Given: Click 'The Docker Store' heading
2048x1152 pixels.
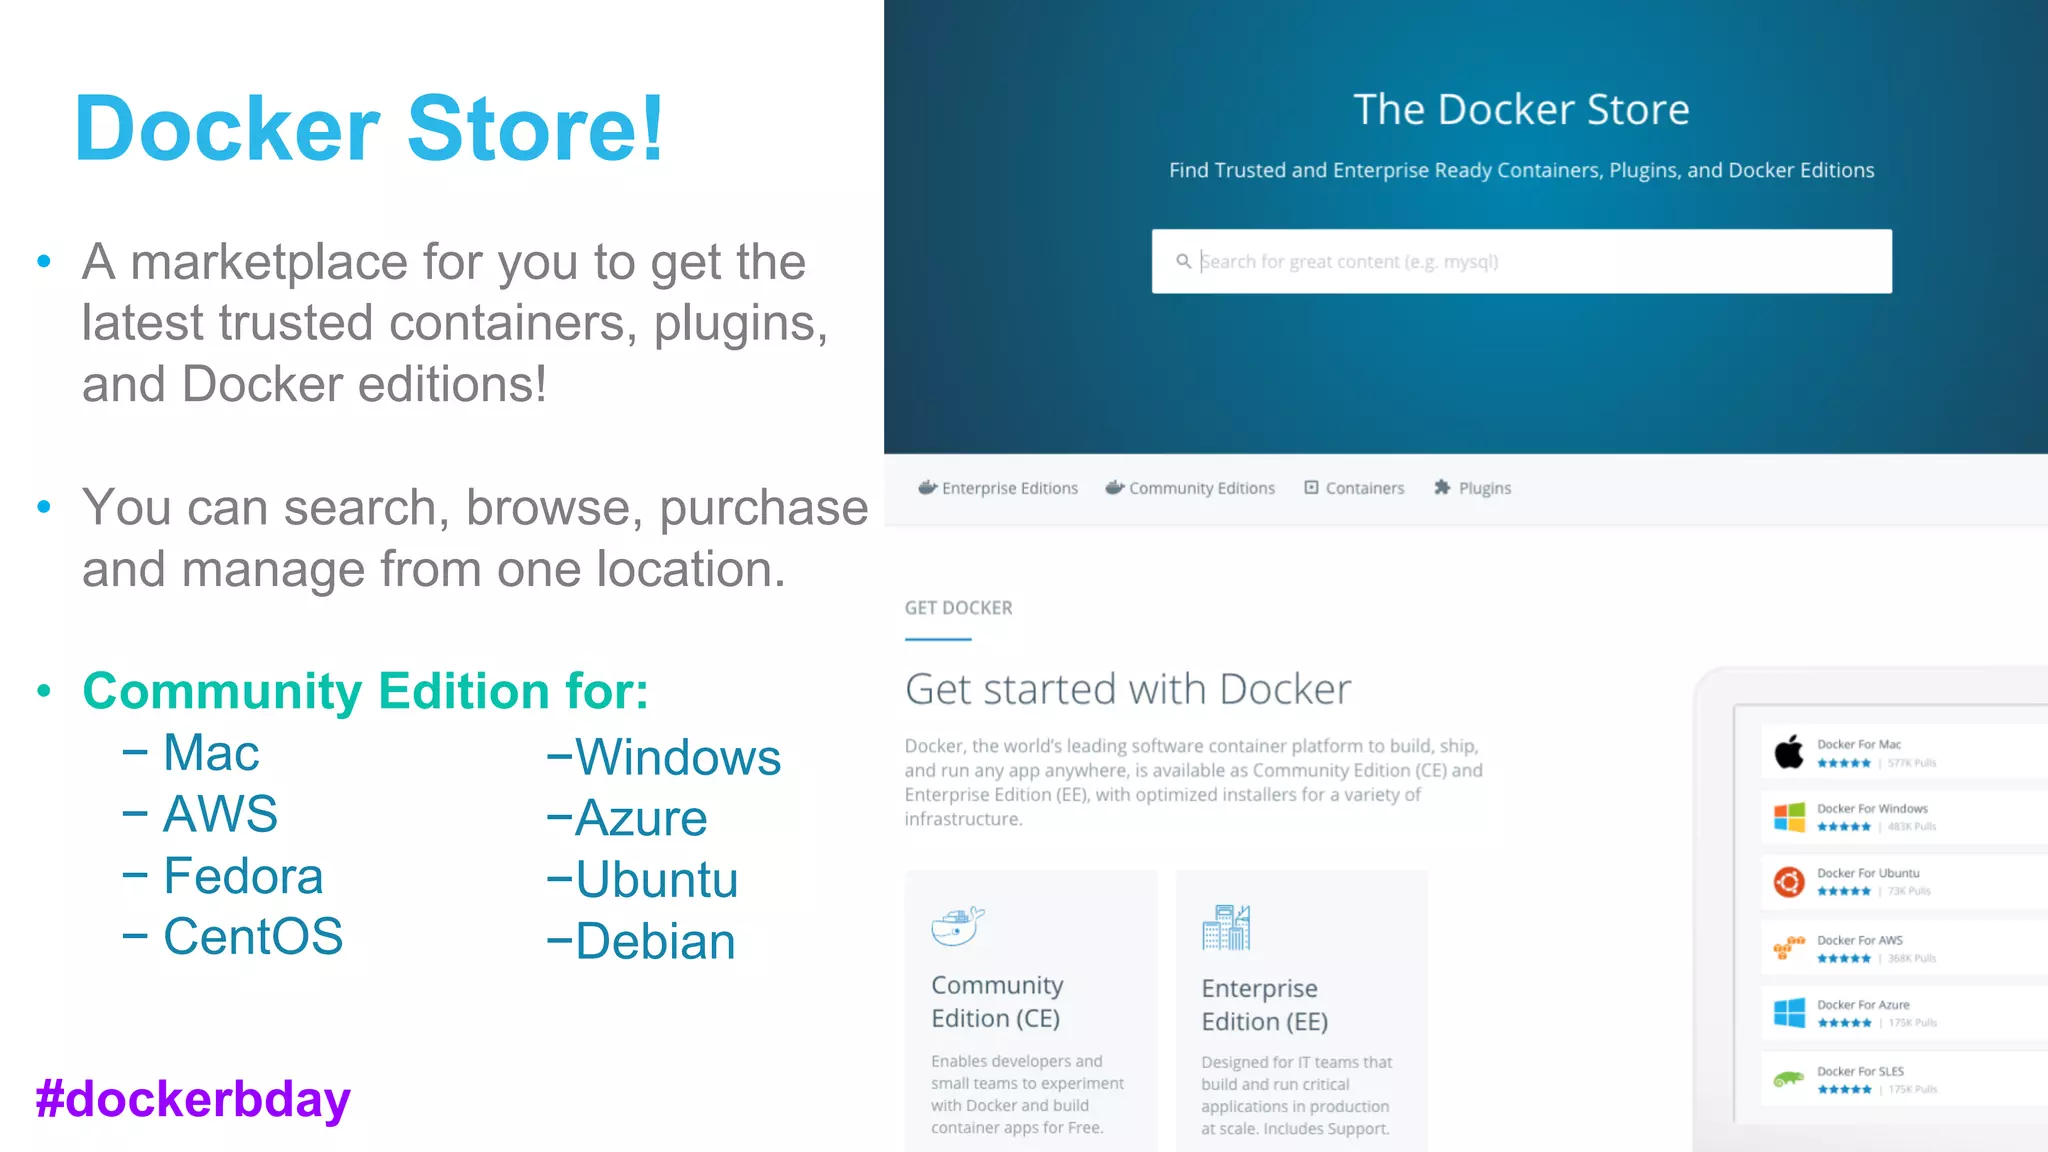Looking at the screenshot, I should 1521,109.
